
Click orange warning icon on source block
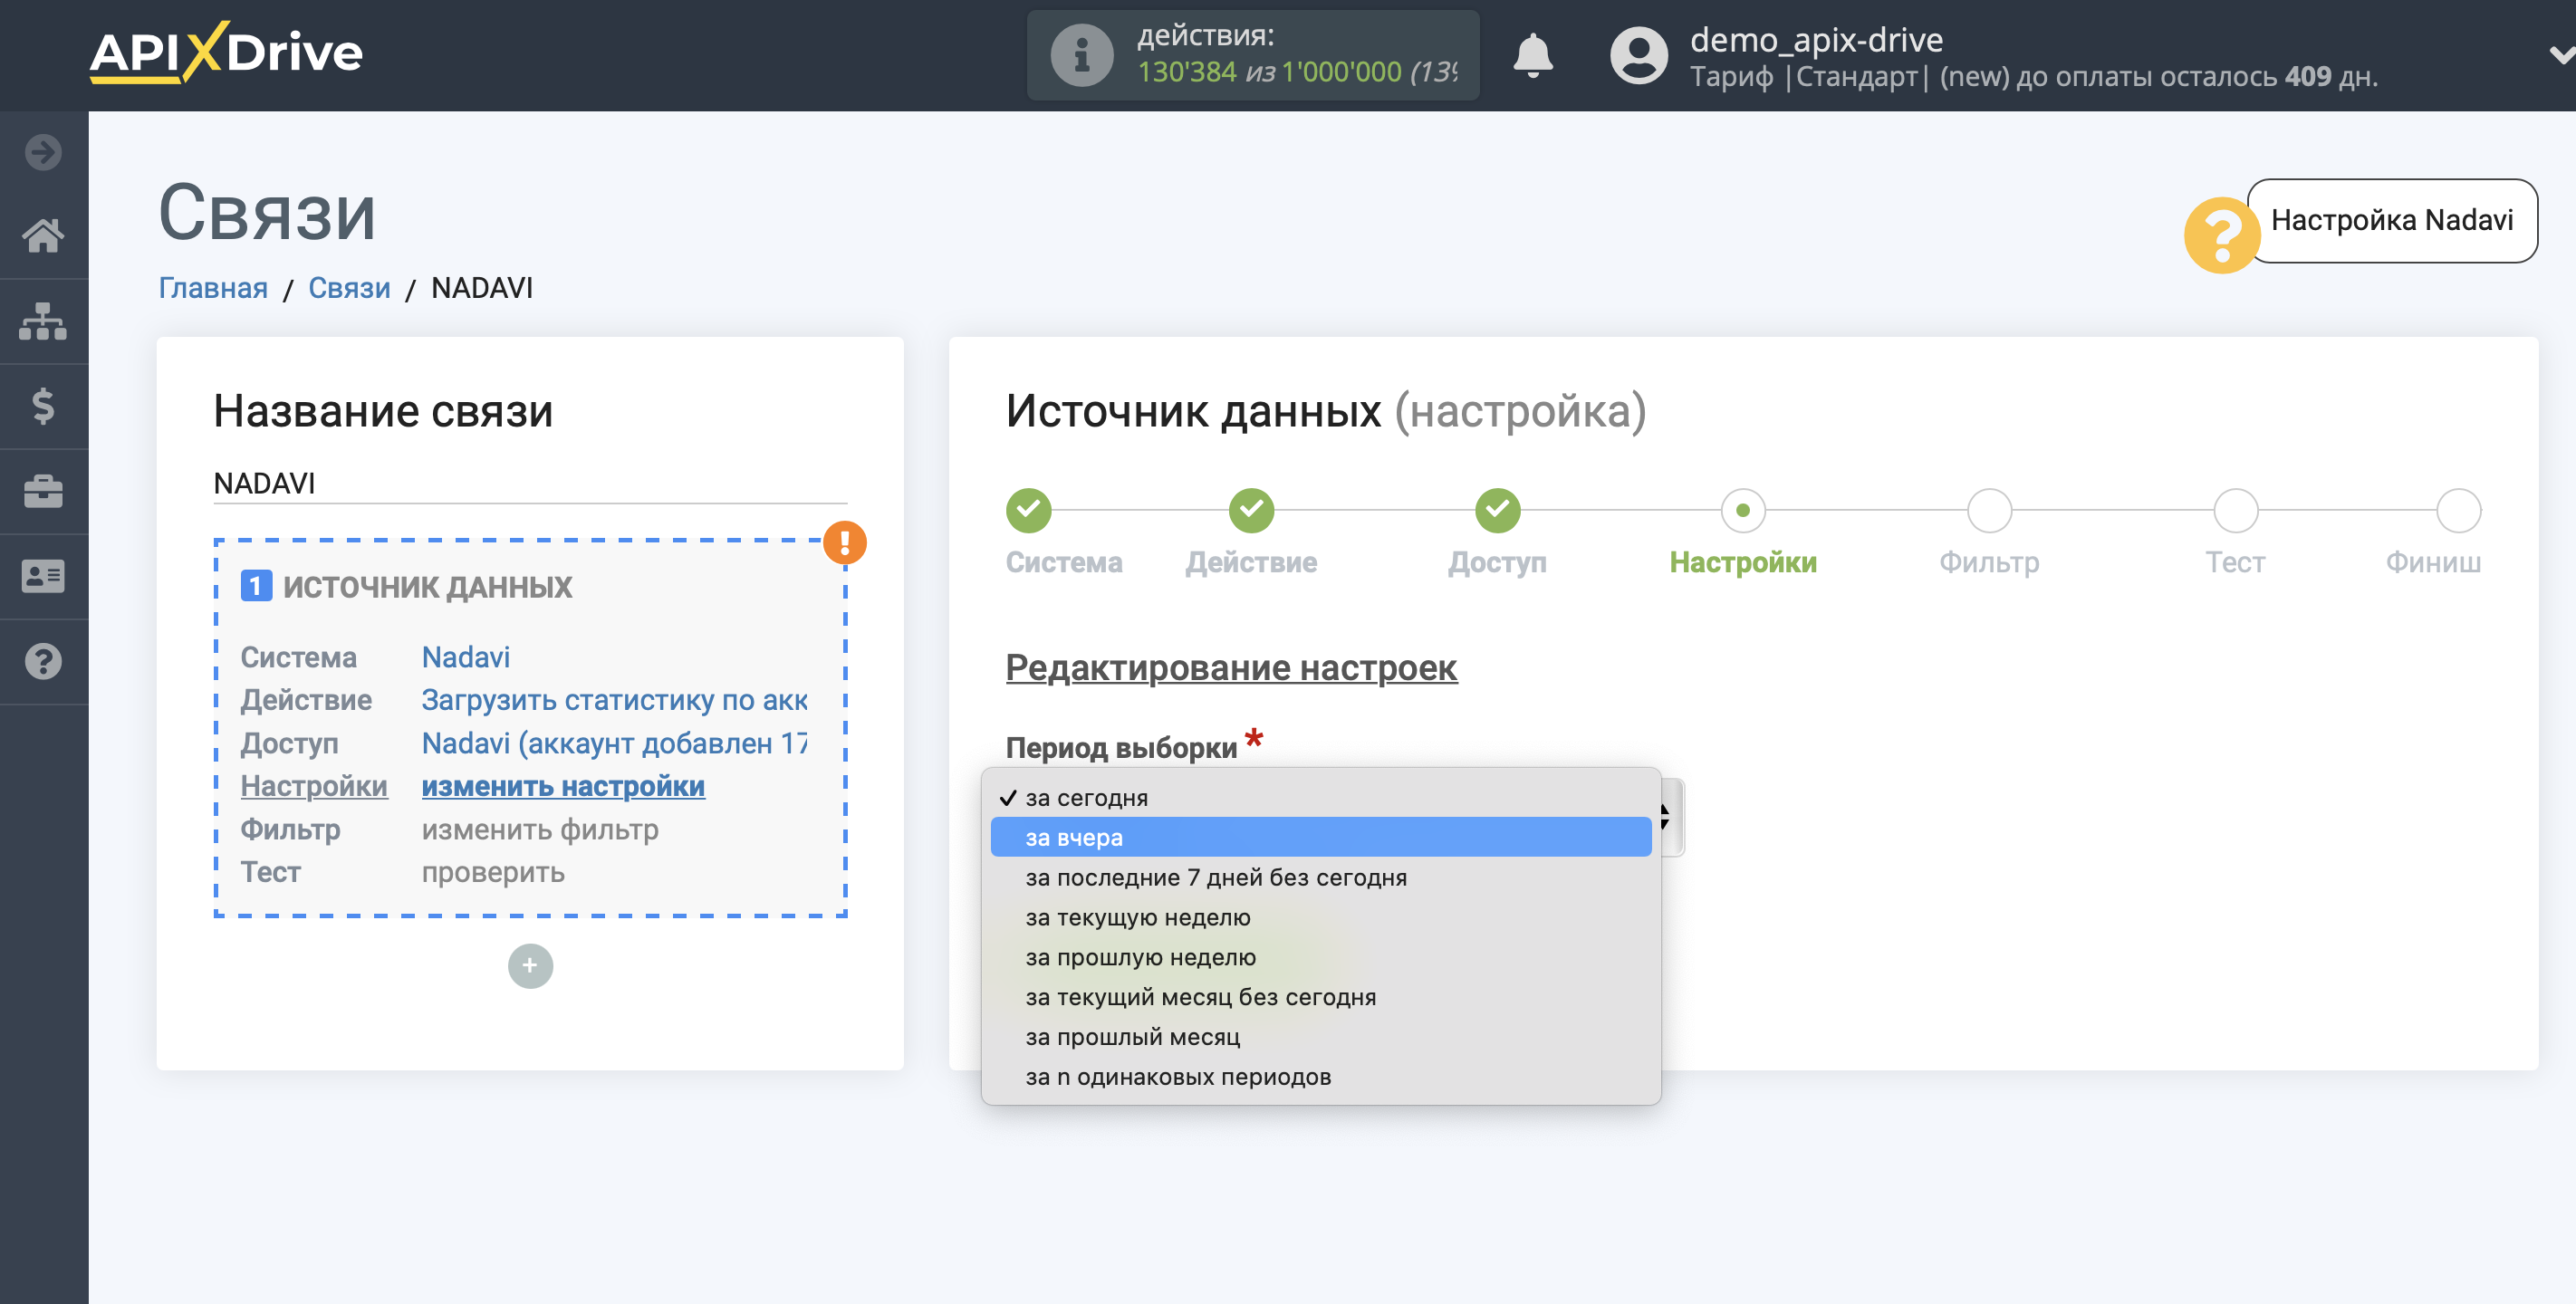point(845,542)
